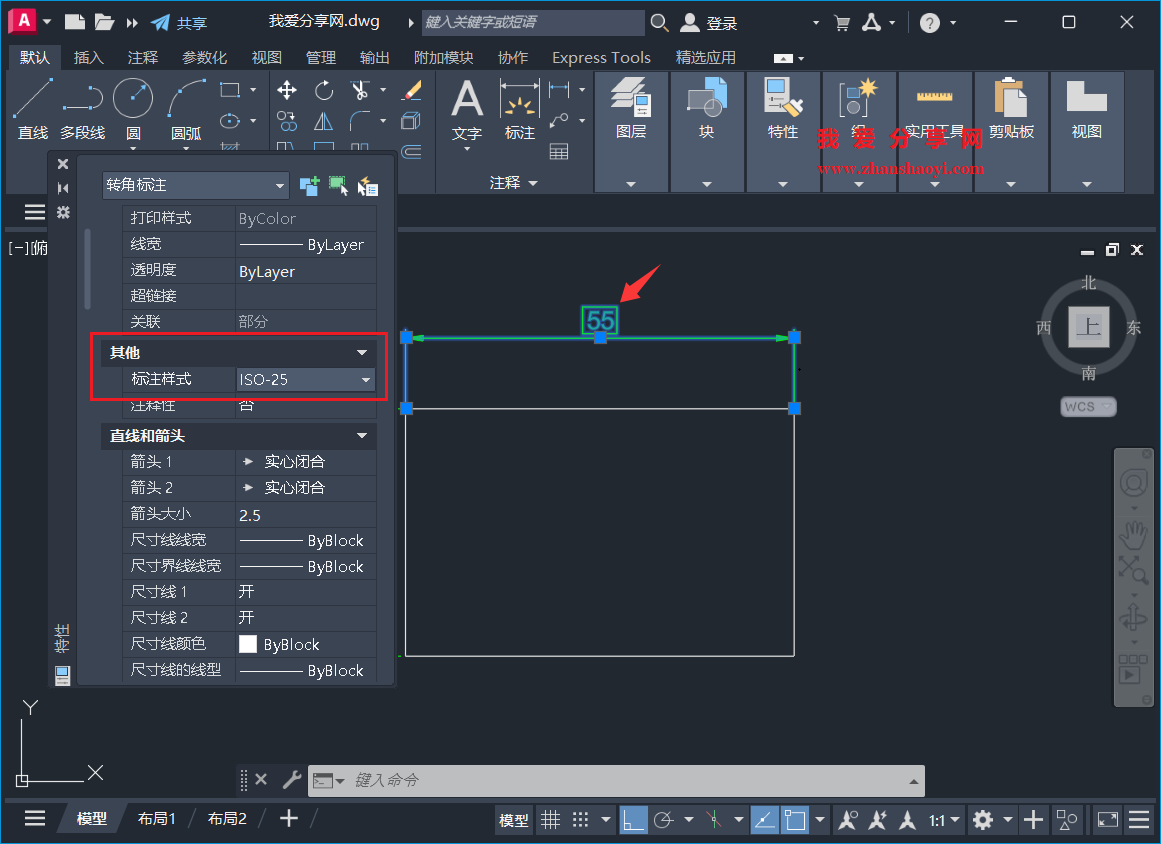The height and width of the screenshot is (844, 1161).
Task: Open the object type dropdown 转角标注
Action: pos(195,185)
